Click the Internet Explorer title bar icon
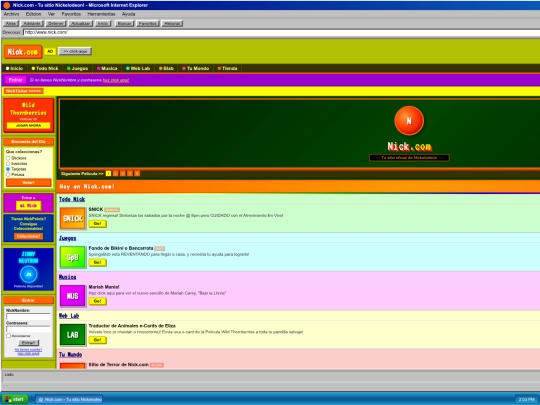The height and width of the screenshot is (405, 540). tap(7, 5)
